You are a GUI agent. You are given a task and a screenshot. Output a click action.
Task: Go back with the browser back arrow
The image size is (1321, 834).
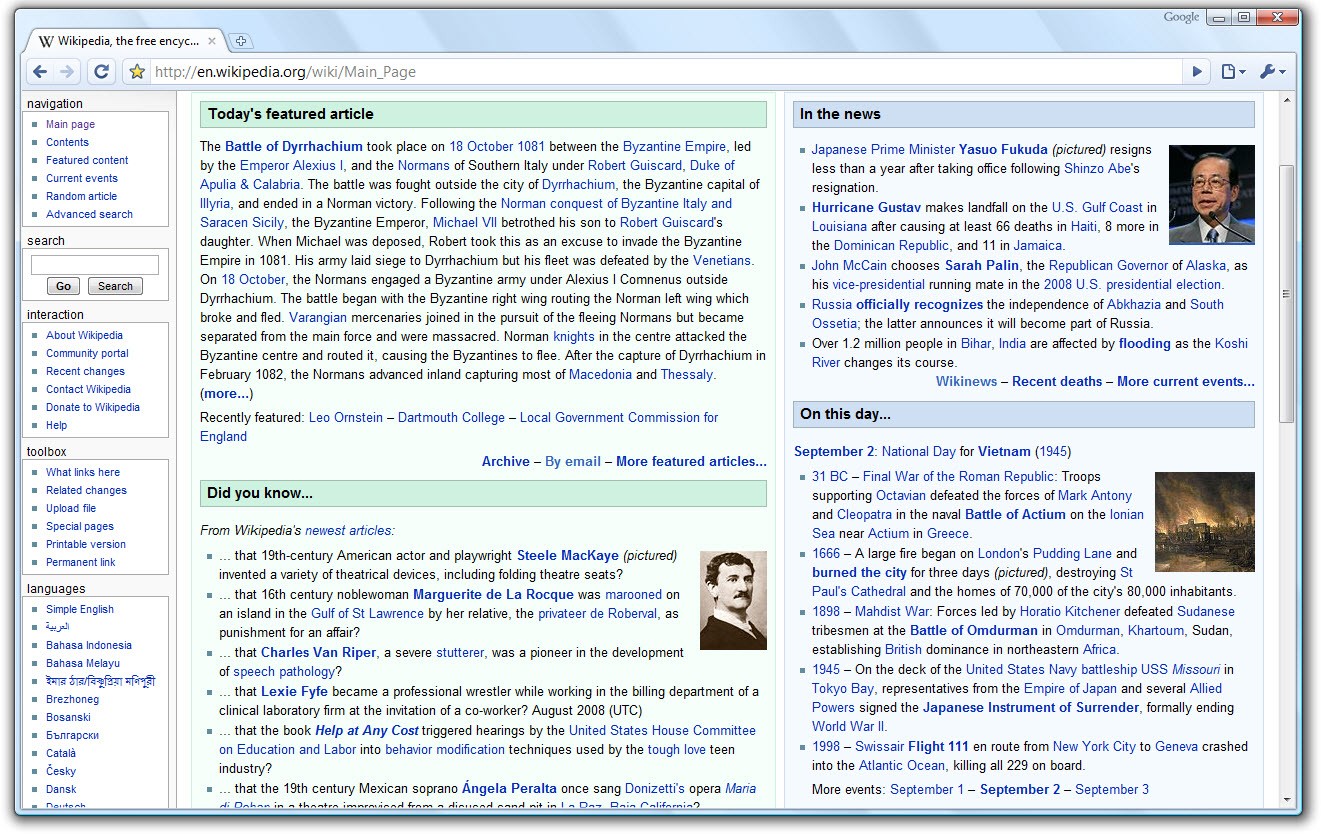[x=39, y=71]
